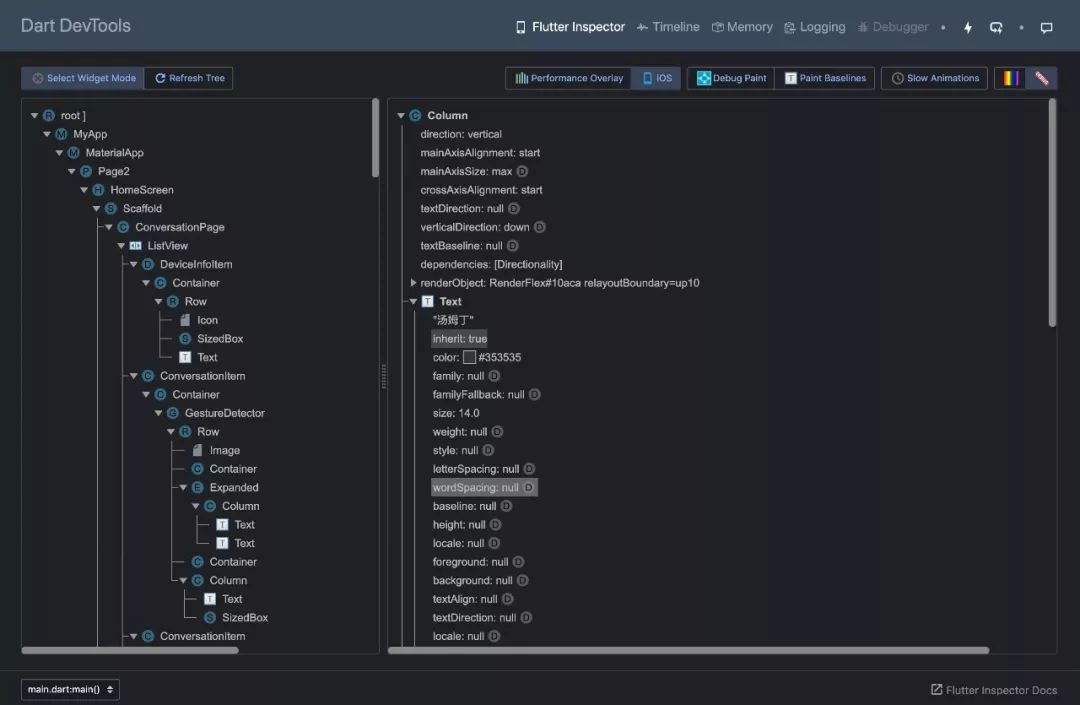Click the HomeScreen H icon
Screen dimensions: 1080x705
tap(98, 190)
